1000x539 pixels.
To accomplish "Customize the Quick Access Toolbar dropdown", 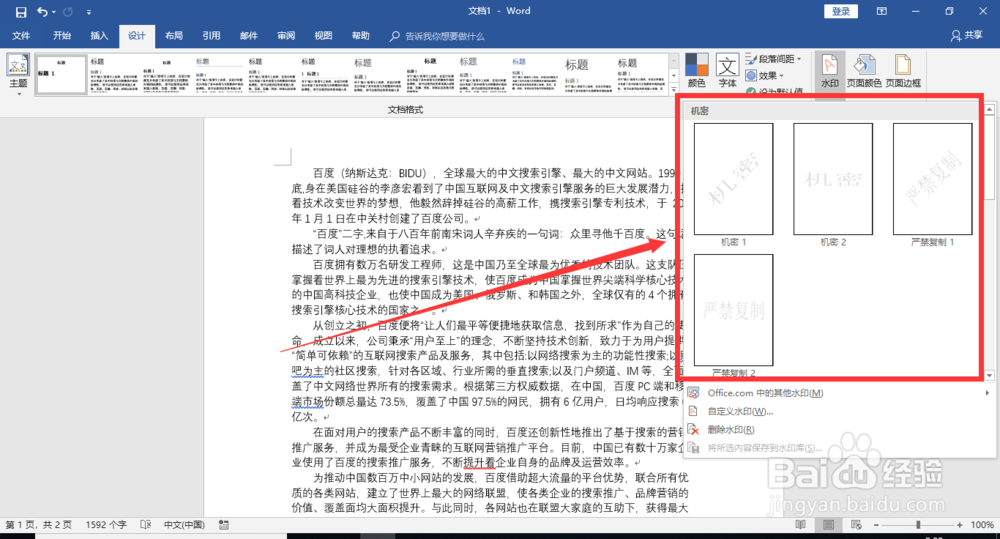I will (89, 12).
